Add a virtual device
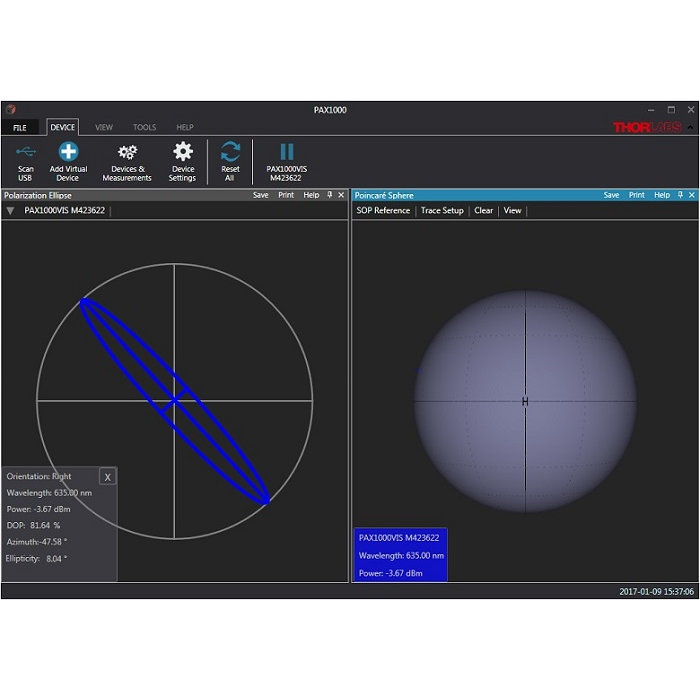The width and height of the screenshot is (700, 700). 68,152
